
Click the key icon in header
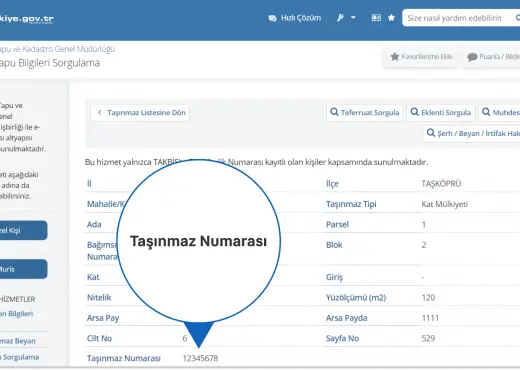[340, 18]
